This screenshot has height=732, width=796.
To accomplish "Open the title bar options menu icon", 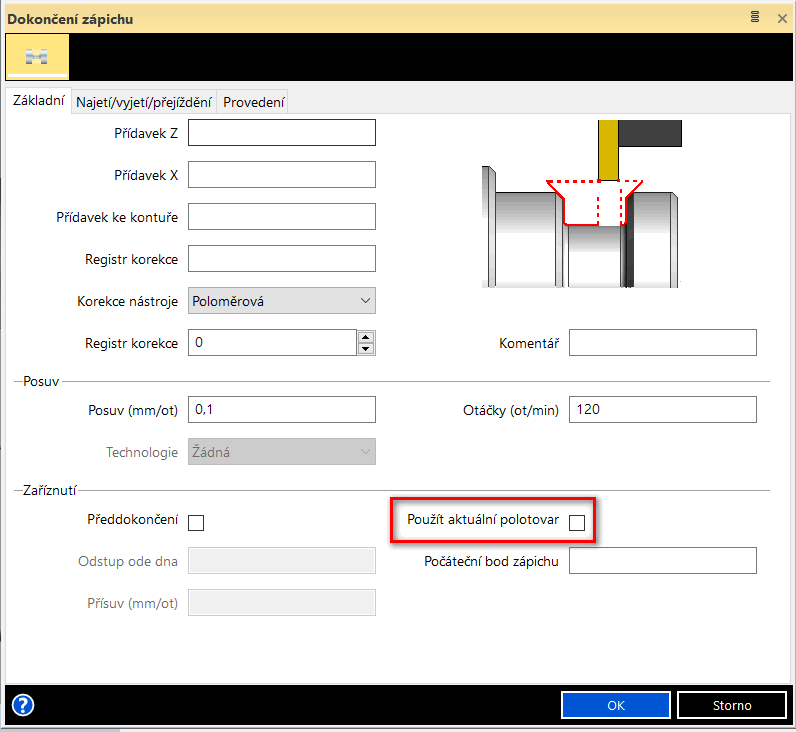I will tap(754, 17).
